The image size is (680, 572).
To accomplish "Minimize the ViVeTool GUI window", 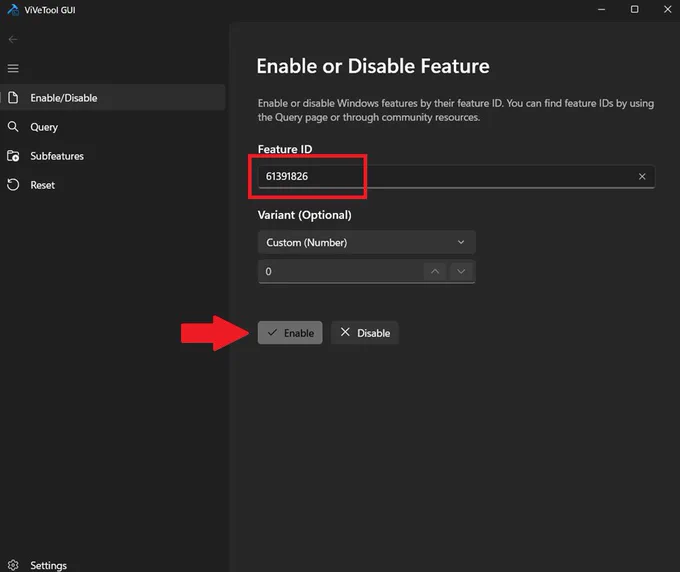I will click(602, 10).
